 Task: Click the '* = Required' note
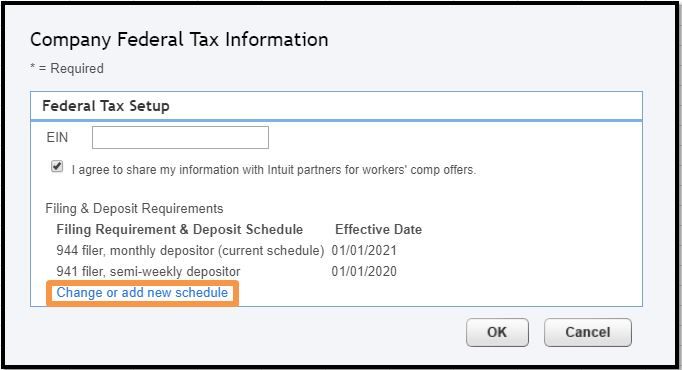tap(67, 68)
